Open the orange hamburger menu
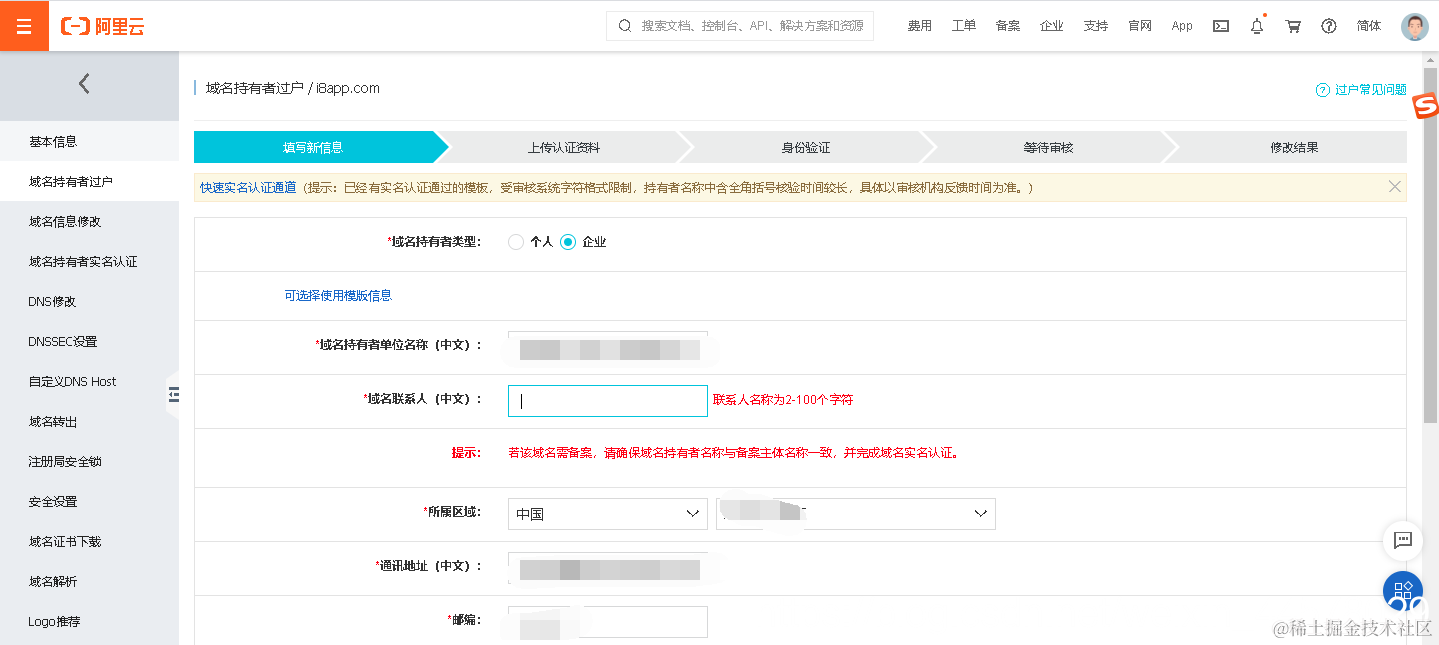The image size is (1439, 645). tap(24, 26)
